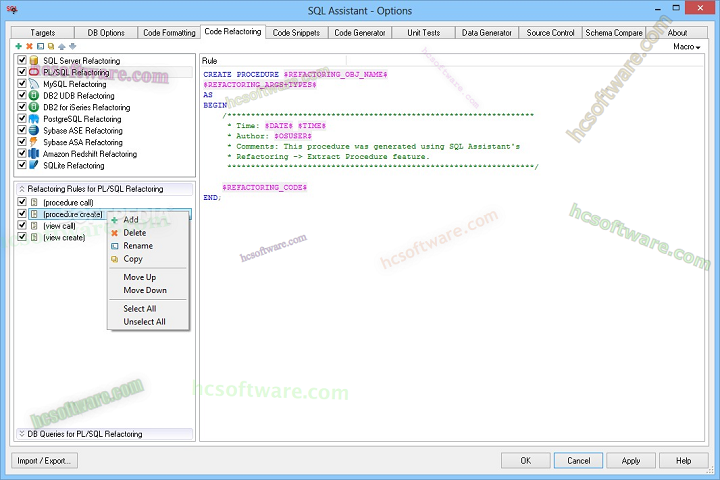Click the (view call) rule document icon
The height and width of the screenshot is (480, 720).
pos(34,226)
